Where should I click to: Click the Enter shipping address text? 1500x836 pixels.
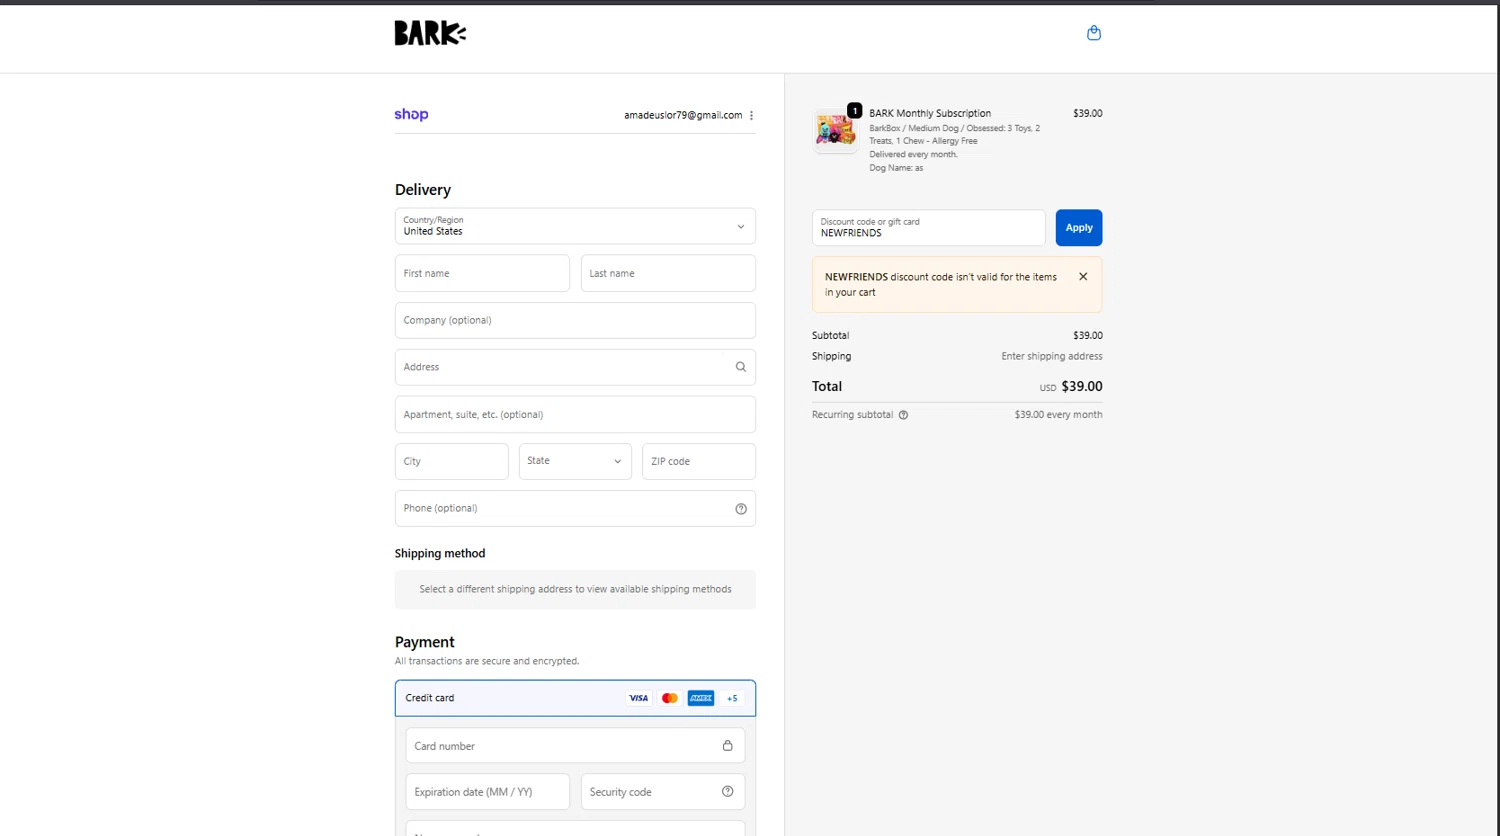1052,356
